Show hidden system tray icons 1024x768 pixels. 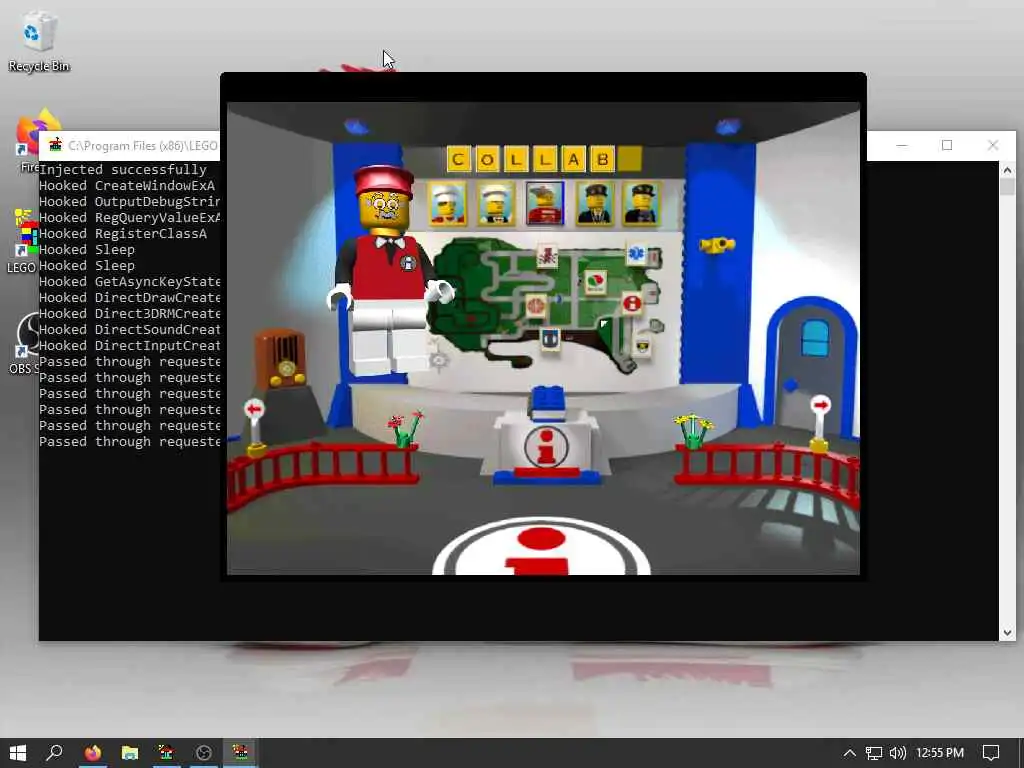tap(849, 753)
